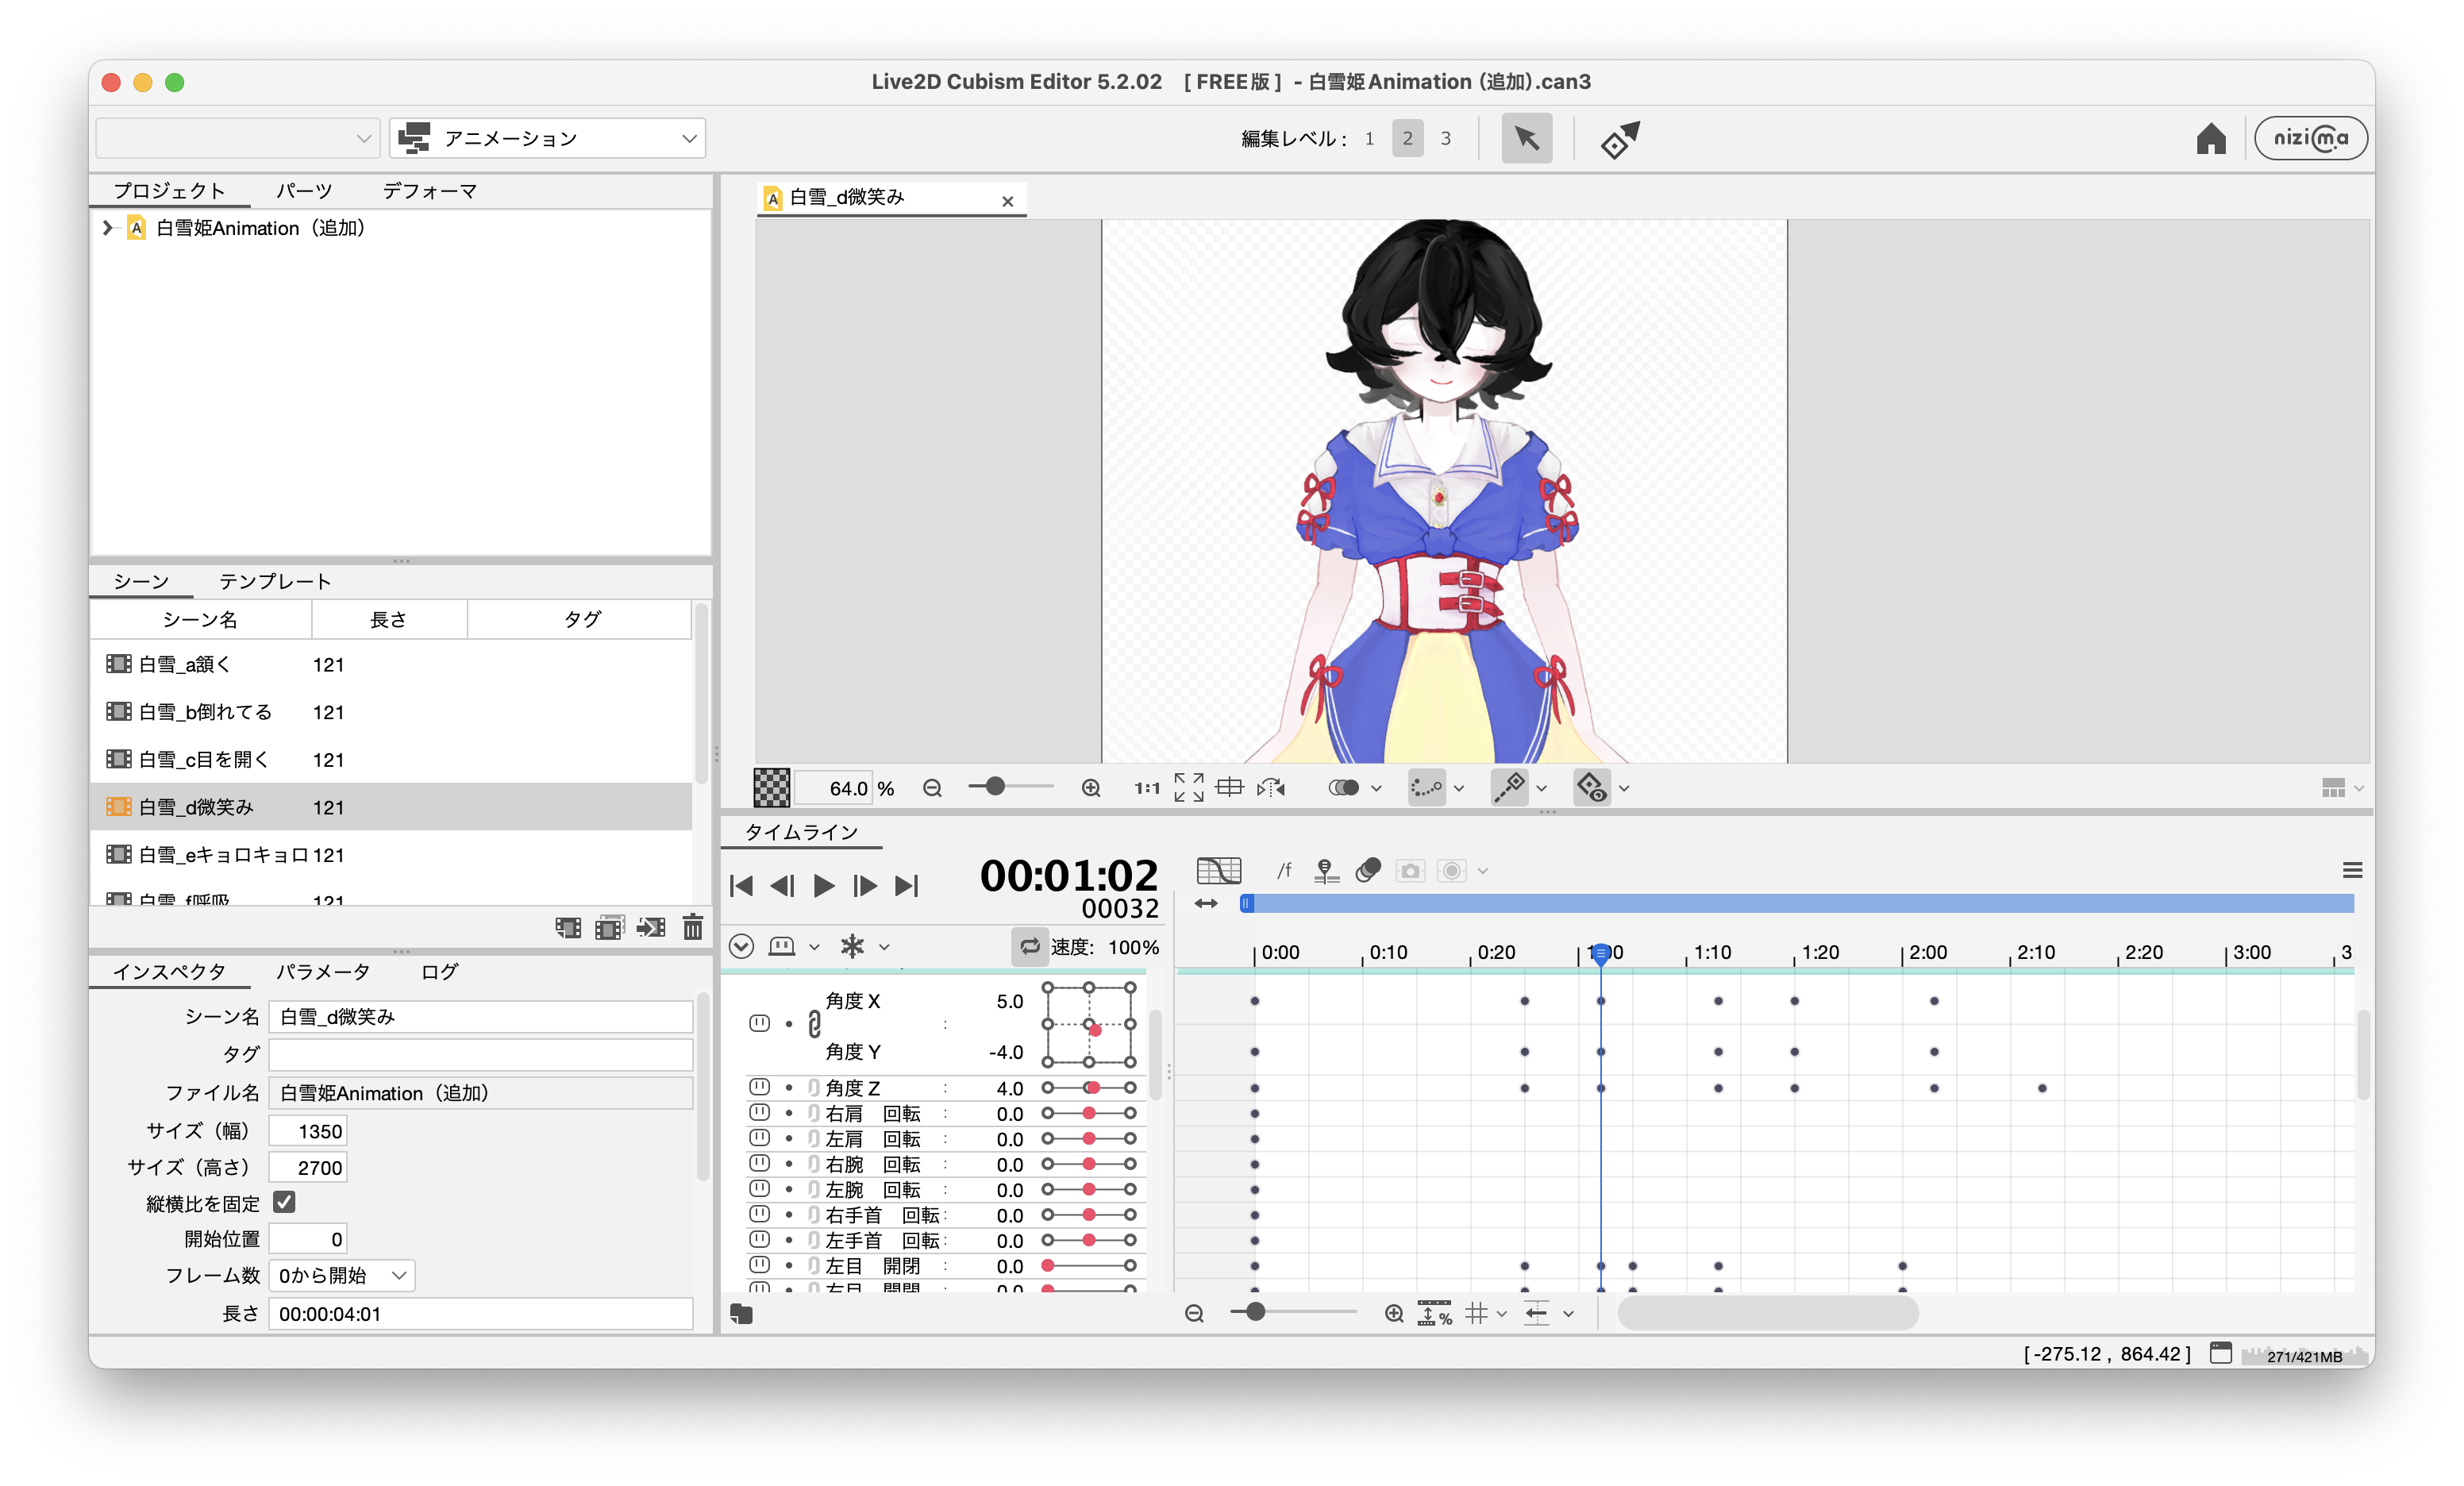
Task: Switch to the テンプレート tab
Action: [274, 580]
